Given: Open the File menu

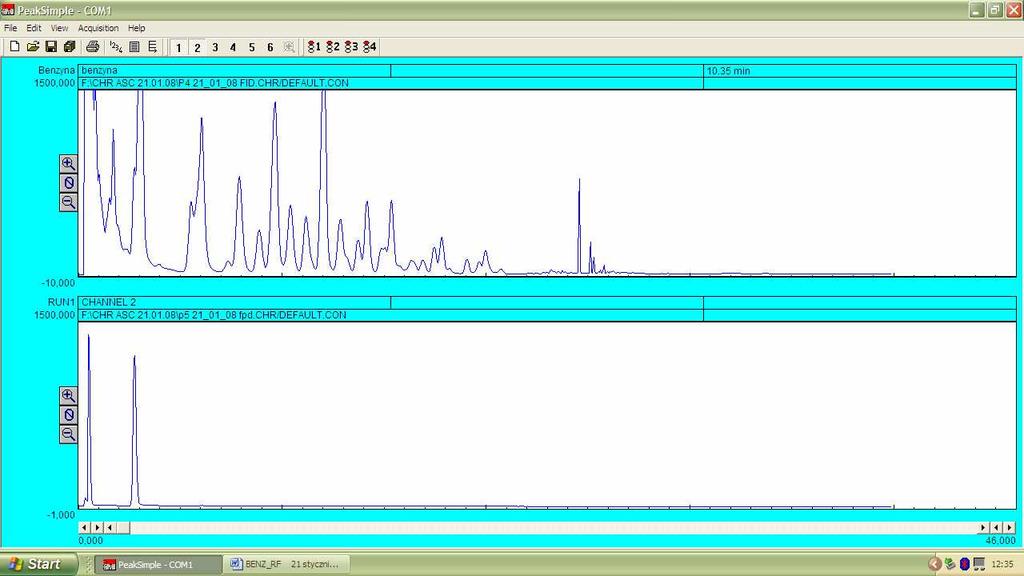Looking at the screenshot, I should (10, 28).
